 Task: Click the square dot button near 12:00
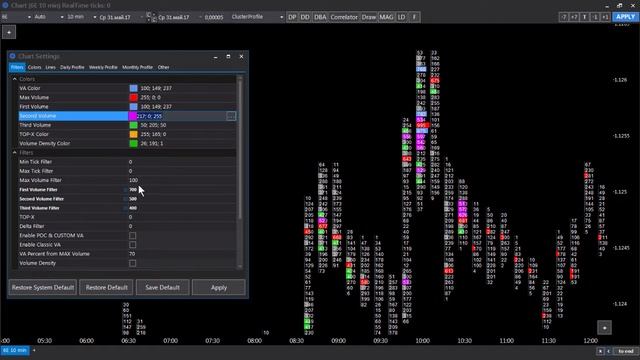point(604,327)
